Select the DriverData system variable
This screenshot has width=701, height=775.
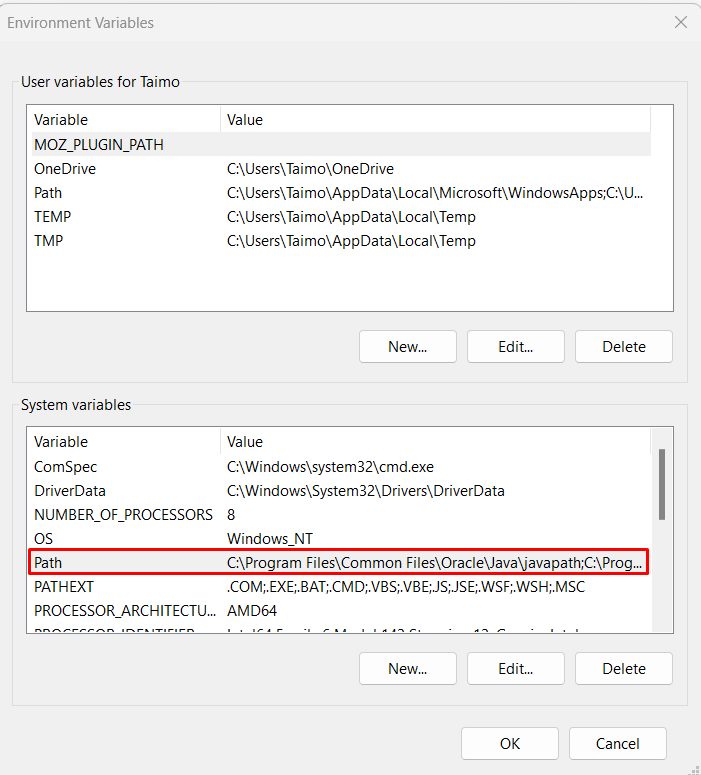(x=341, y=491)
